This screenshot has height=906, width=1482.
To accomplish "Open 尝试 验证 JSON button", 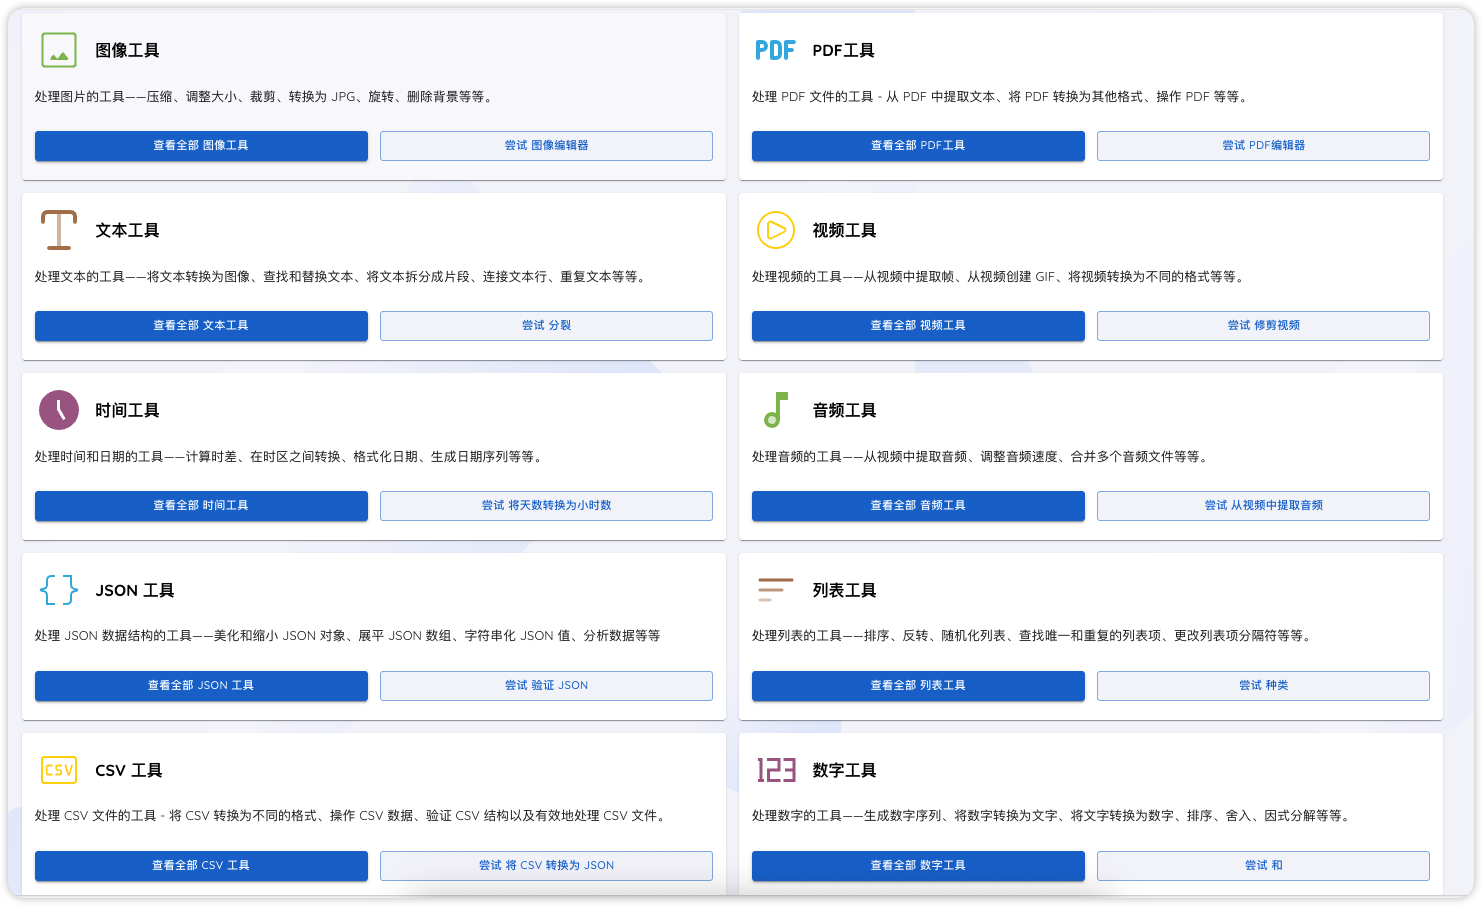I will tap(546, 686).
